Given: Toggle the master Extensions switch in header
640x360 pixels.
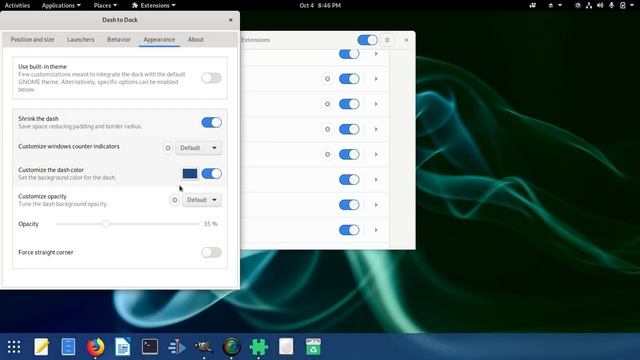Looking at the screenshot, I should tap(367, 40).
